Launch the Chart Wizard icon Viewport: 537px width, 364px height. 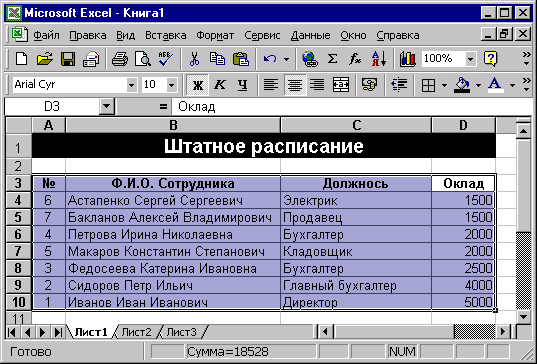pyautogui.click(x=408, y=59)
